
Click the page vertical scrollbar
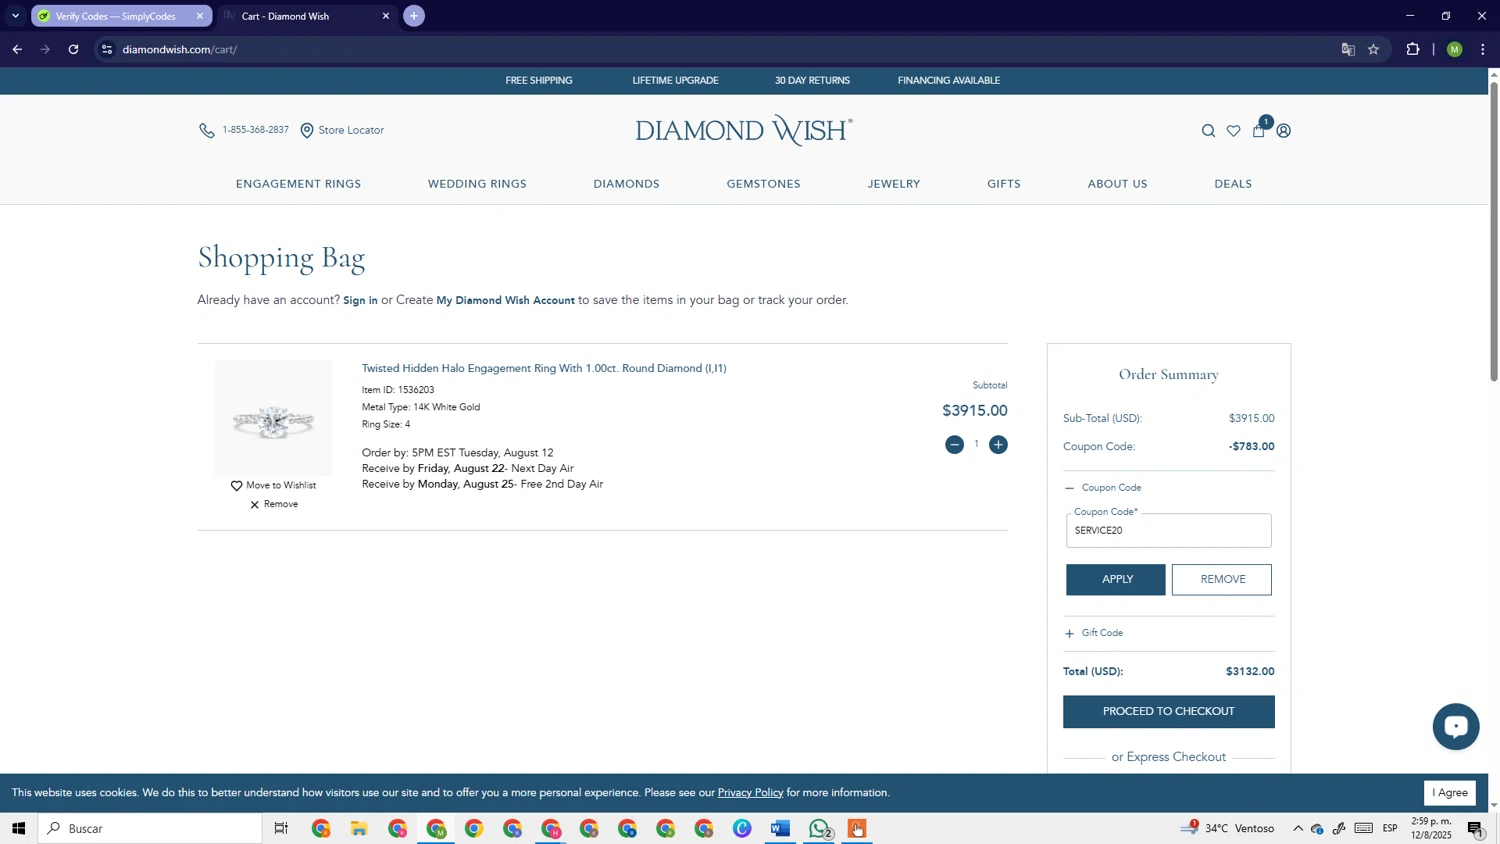(1494, 230)
